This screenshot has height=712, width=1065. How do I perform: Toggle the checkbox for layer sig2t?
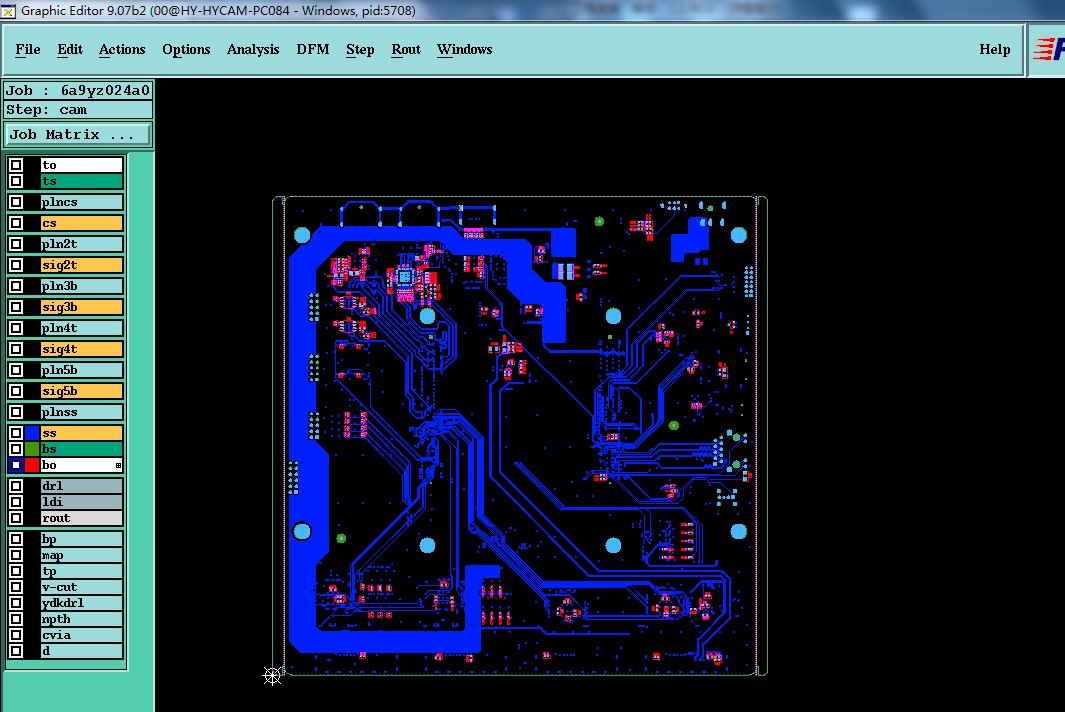coord(16,265)
